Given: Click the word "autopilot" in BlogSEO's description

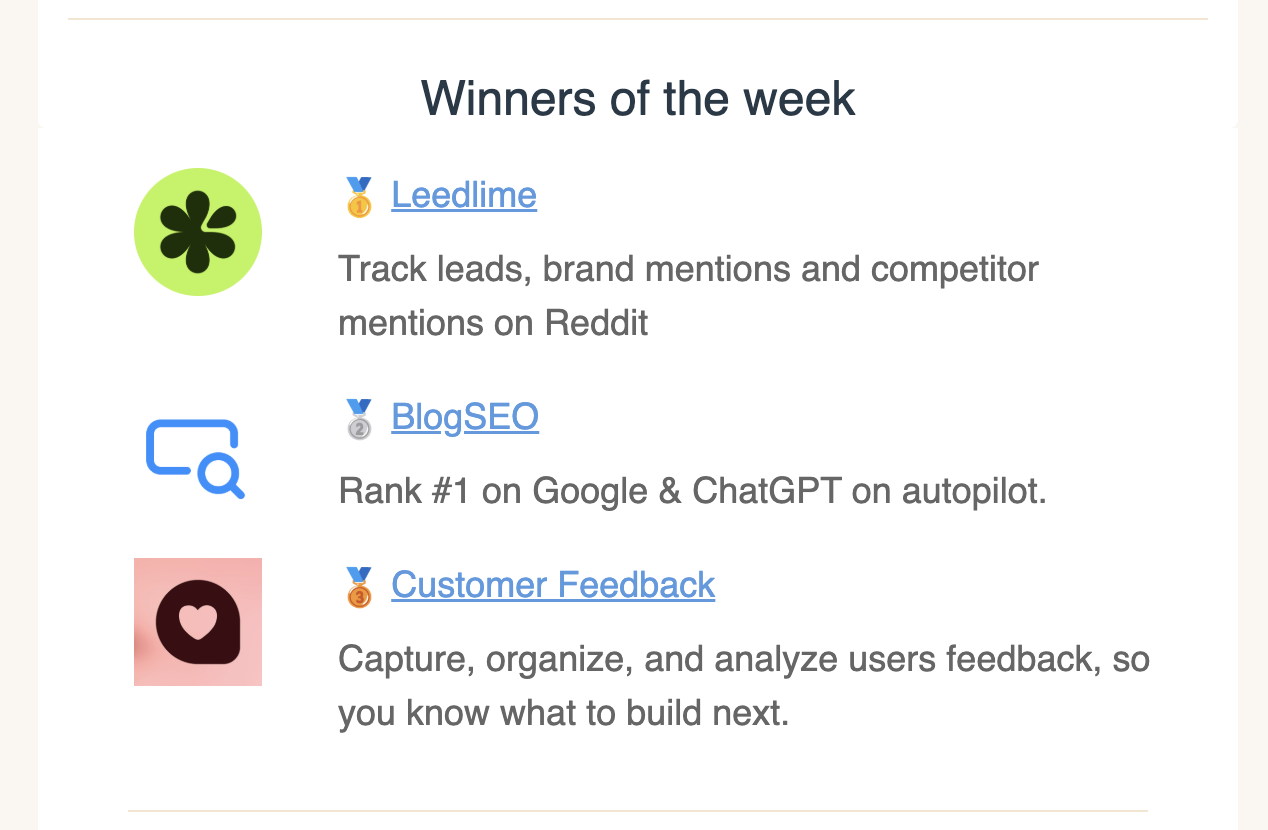Looking at the screenshot, I should pos(973,491).
